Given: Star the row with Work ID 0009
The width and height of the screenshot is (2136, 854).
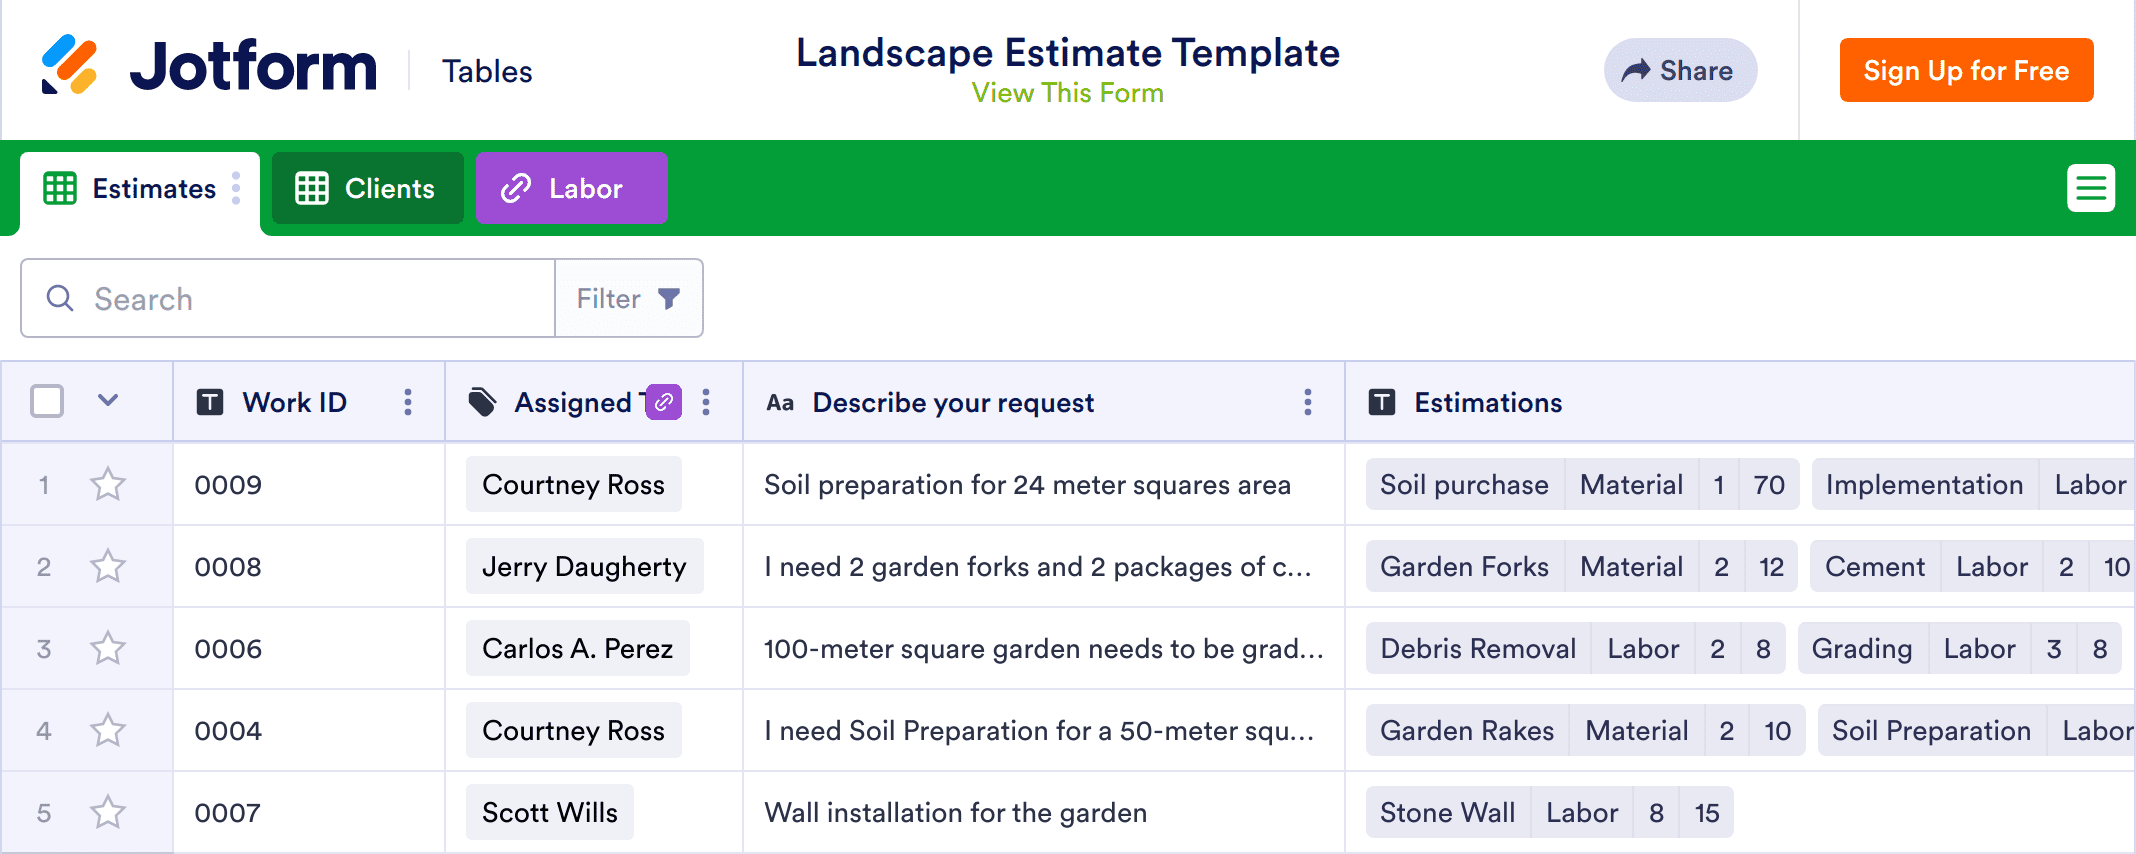Looking at the screenshot, I should tap(108, 485).
